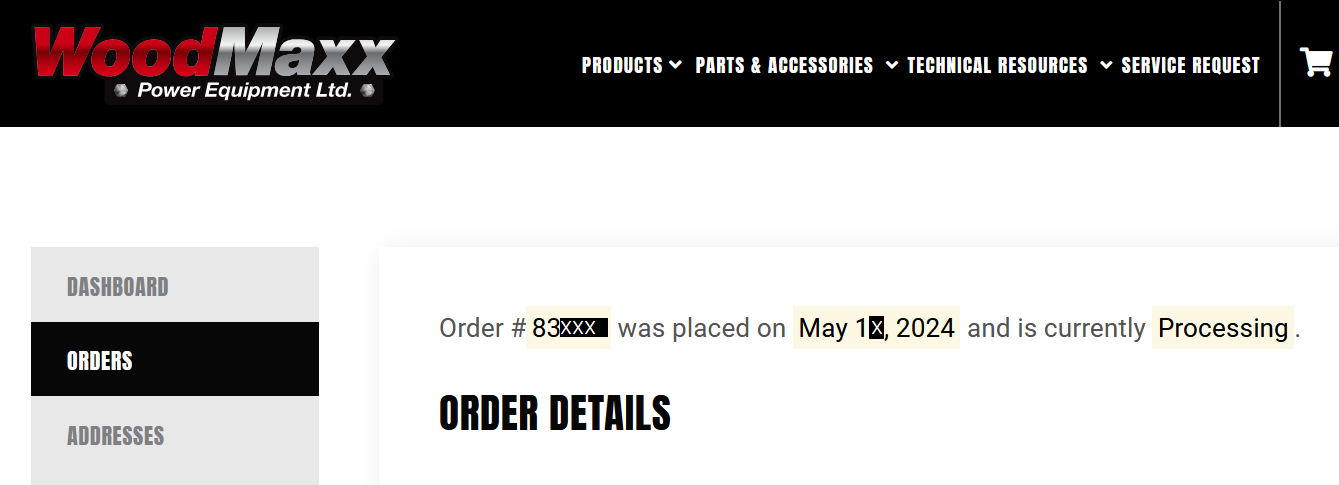
Task: Click the highlighted order number 83XXX
Action: tap(568, 328)
